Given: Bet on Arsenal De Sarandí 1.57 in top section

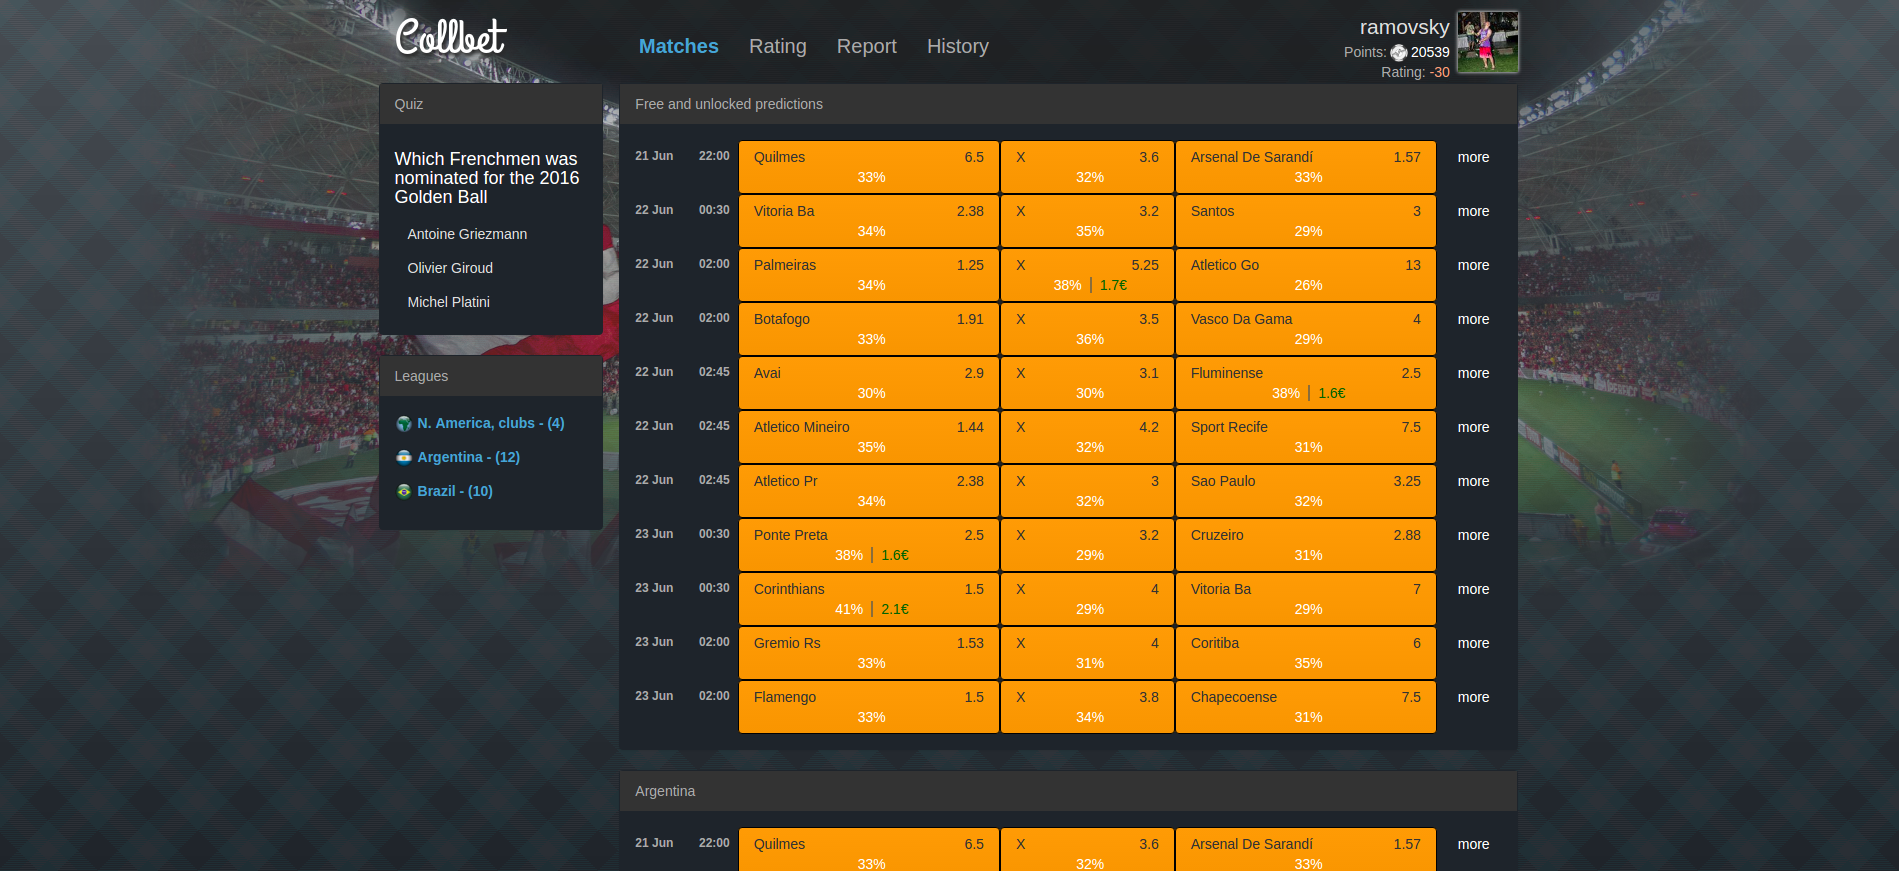Looking at the screenshot, I should [1306, 167].
